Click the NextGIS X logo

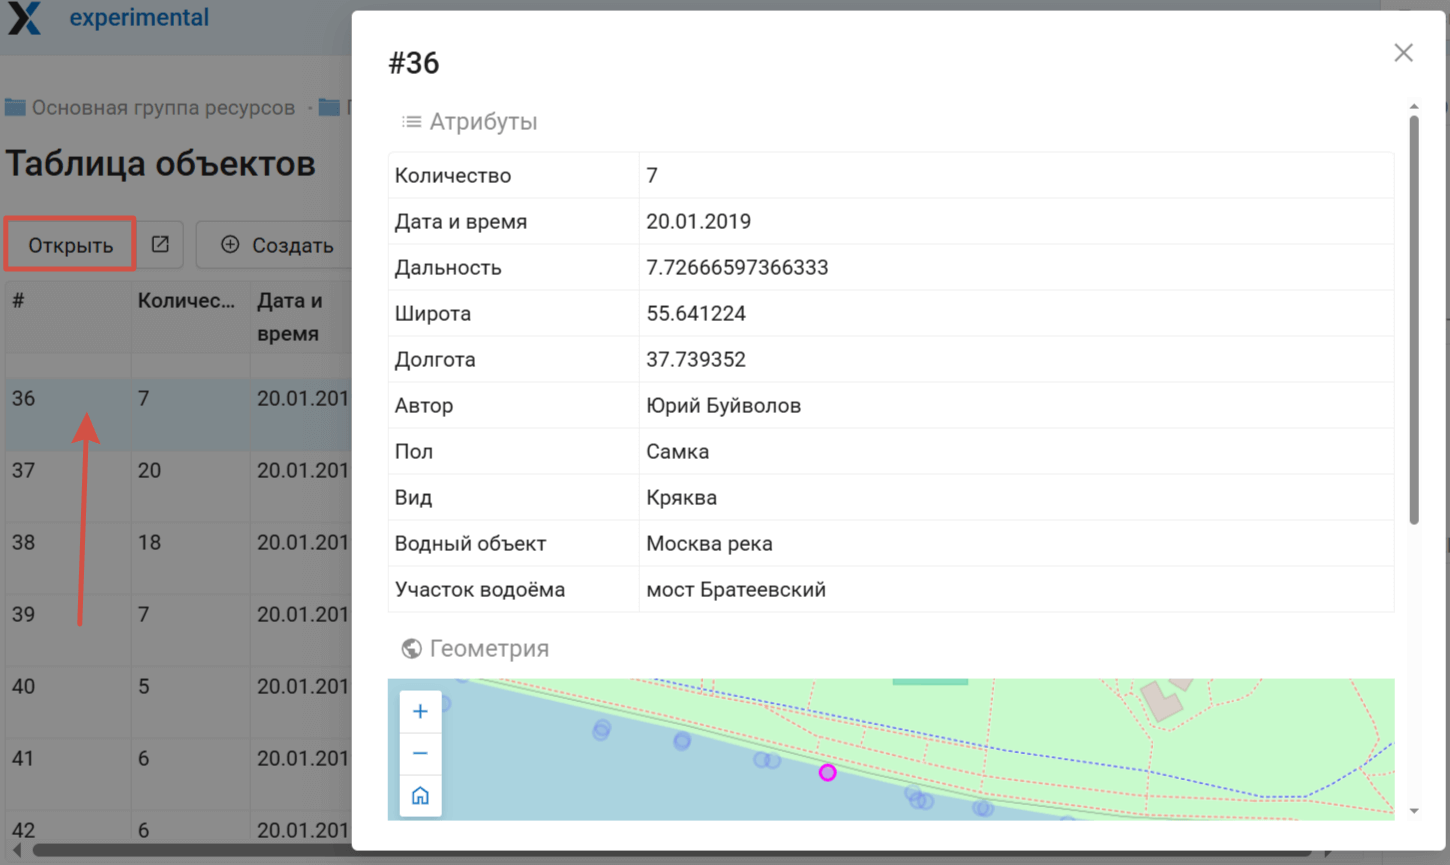(25, 18)
